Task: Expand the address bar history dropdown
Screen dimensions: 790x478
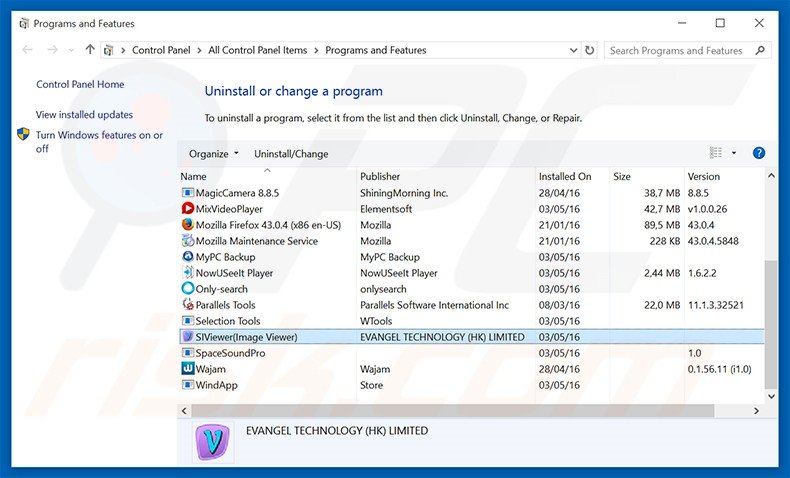Action: point(573,50)
